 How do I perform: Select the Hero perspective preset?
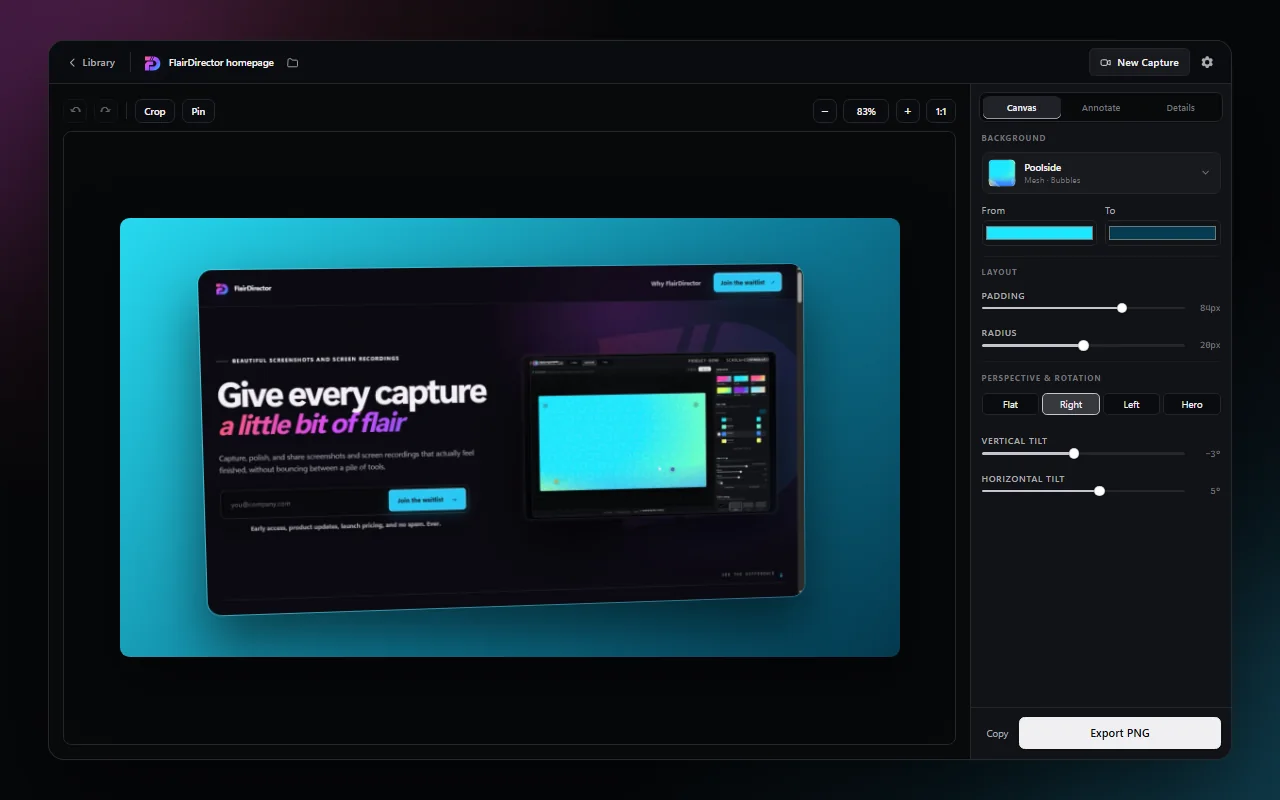[1192, 404]
